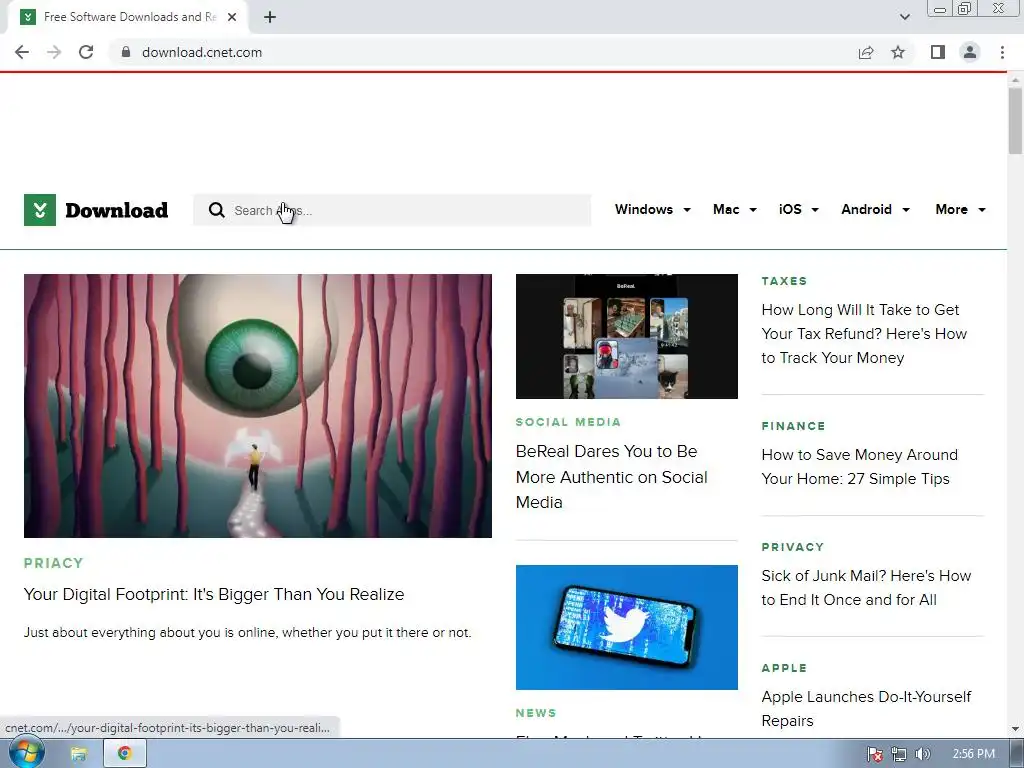Click the scrollbar up arrow

(x=1015, y=80)
